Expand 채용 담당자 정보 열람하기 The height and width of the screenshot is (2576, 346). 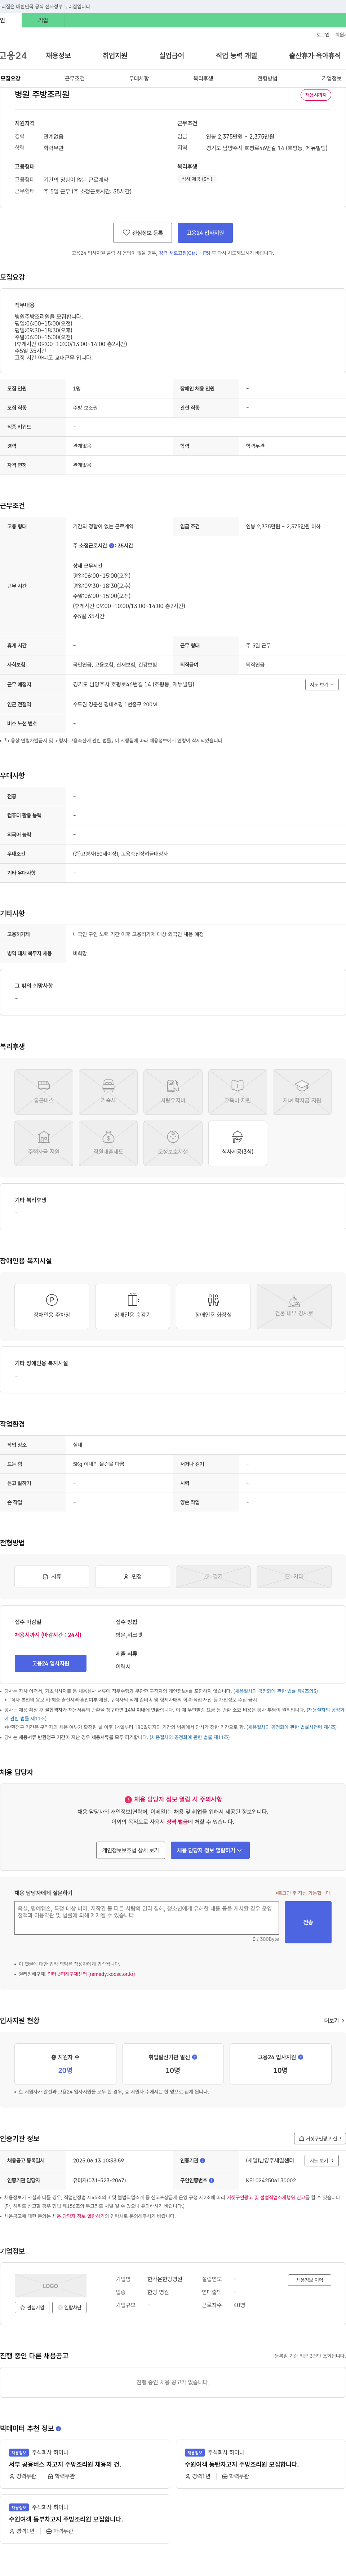[210, 1850]
